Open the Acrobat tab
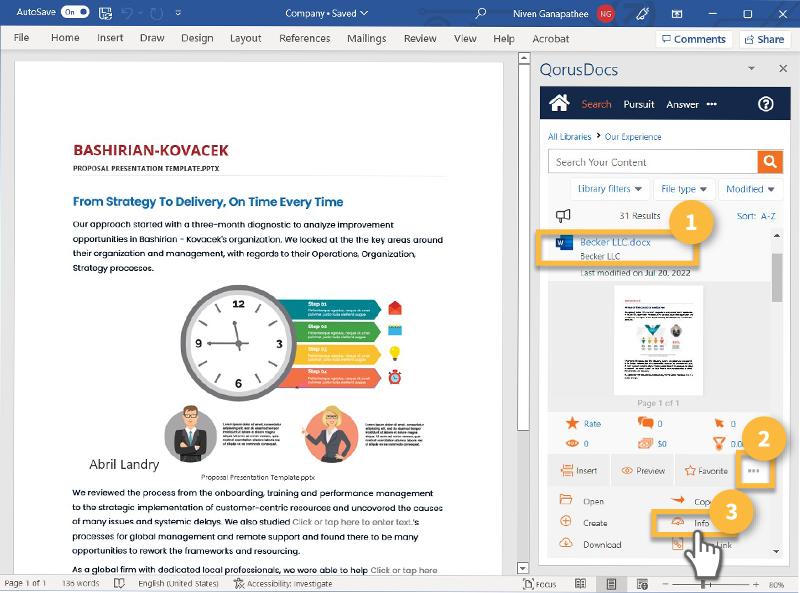The height and width of the screenshot is (593, 800). [x=551, y=39]
